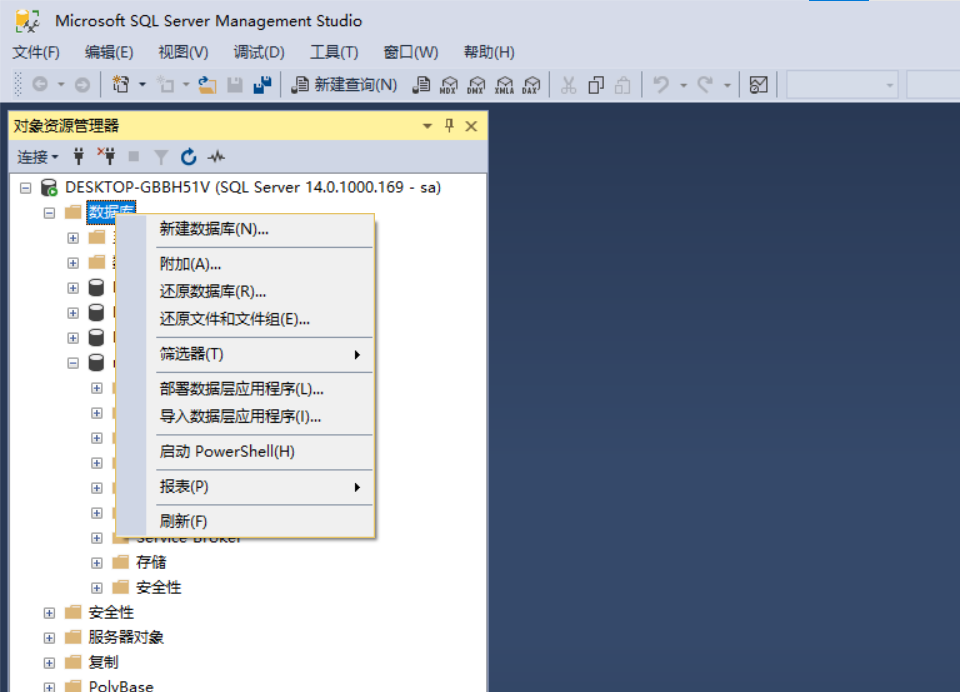Select the MDX query icon
Viewport: 960px width, 692px height.
click(x=449, y=85)
